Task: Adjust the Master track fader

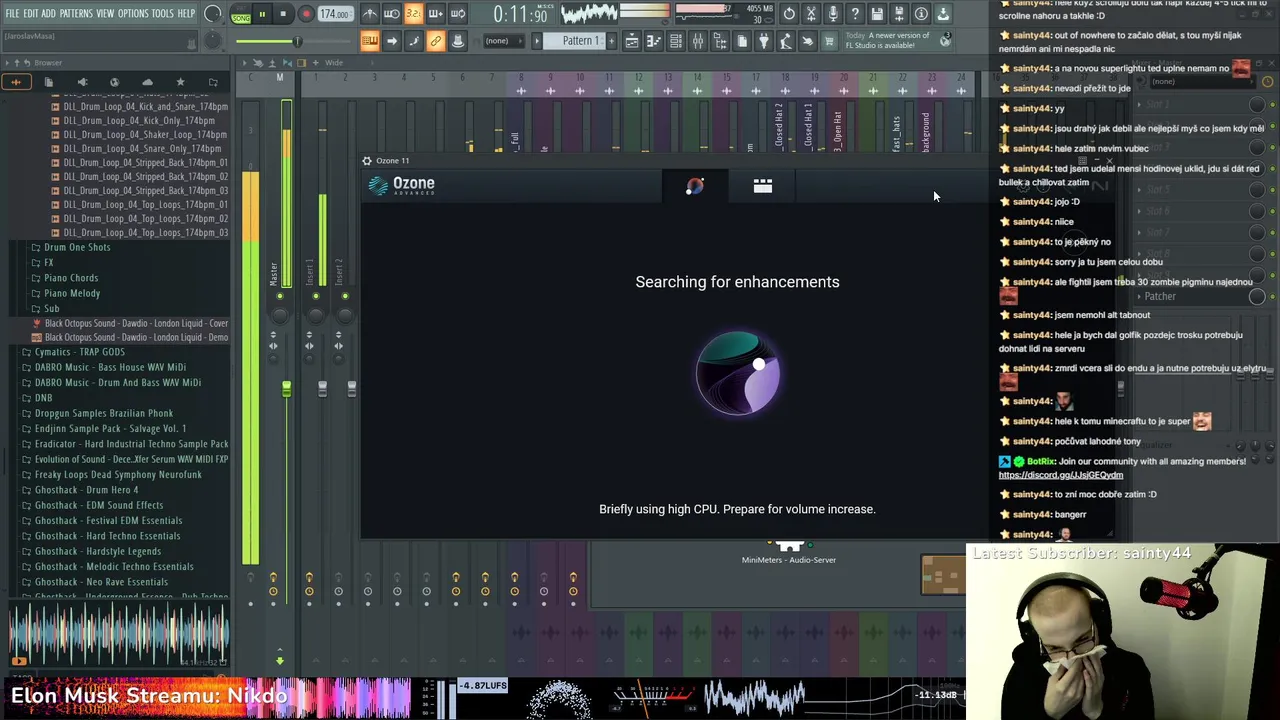Action: point(286,388)
